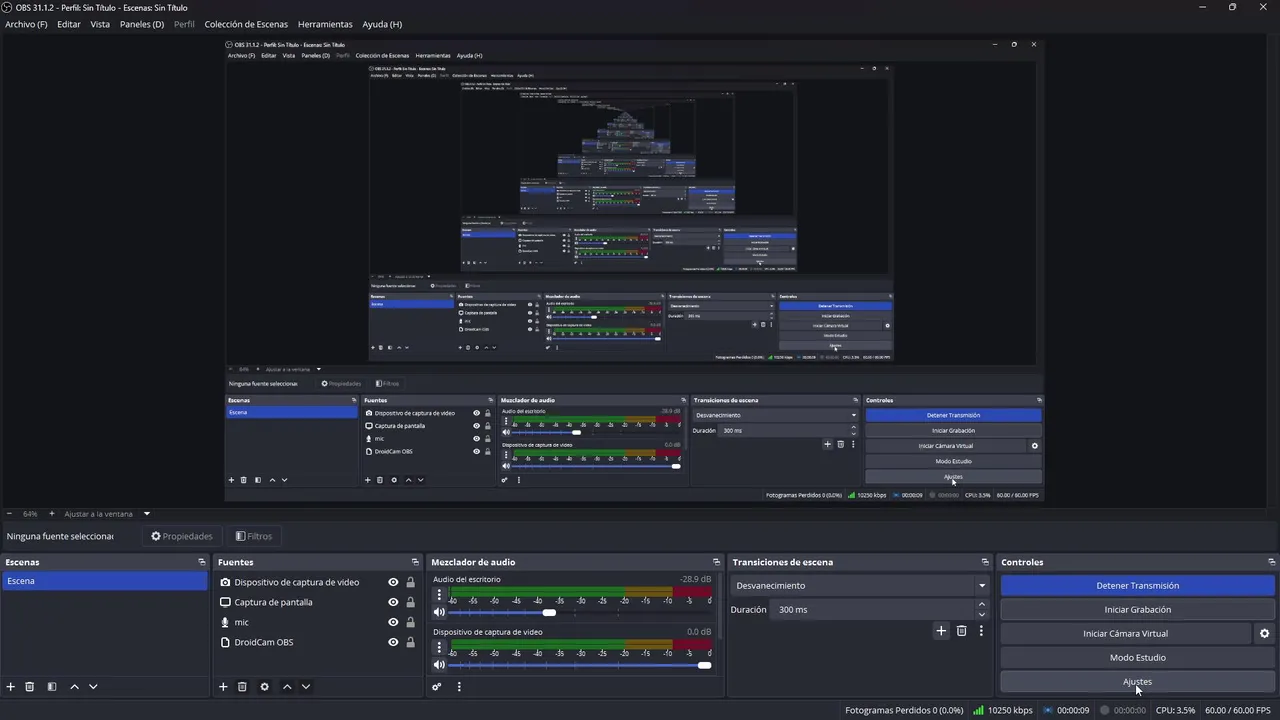Add a scene transition with the plus icon
The width and height of the screenshot is (1280, 720).
click(941, 631)
